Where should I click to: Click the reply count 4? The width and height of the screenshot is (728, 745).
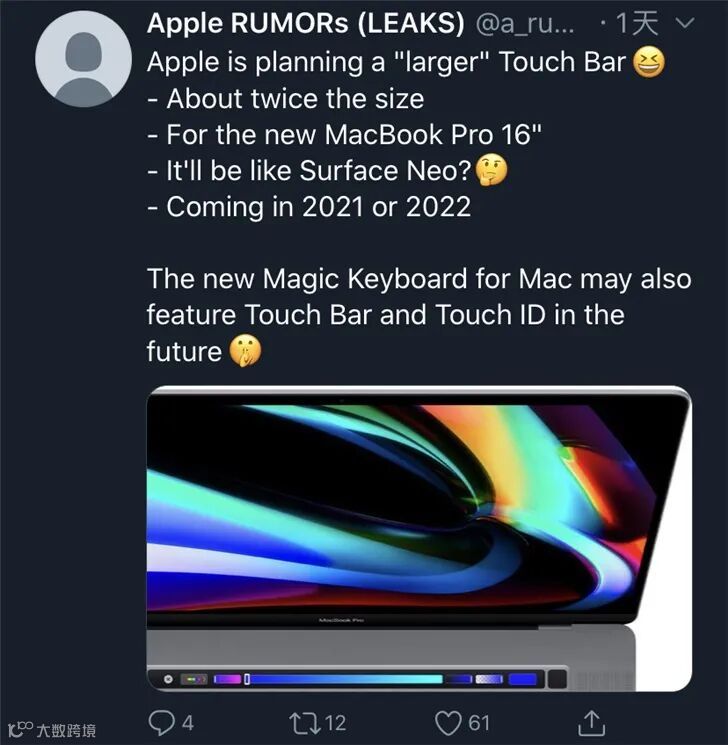tap(188, 723)
